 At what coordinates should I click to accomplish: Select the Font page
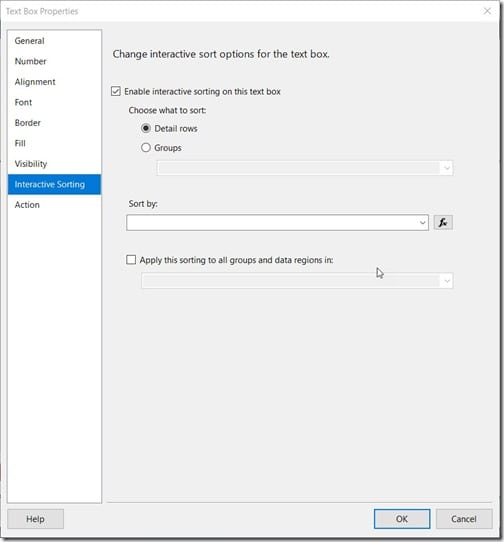tap(54, 102)
